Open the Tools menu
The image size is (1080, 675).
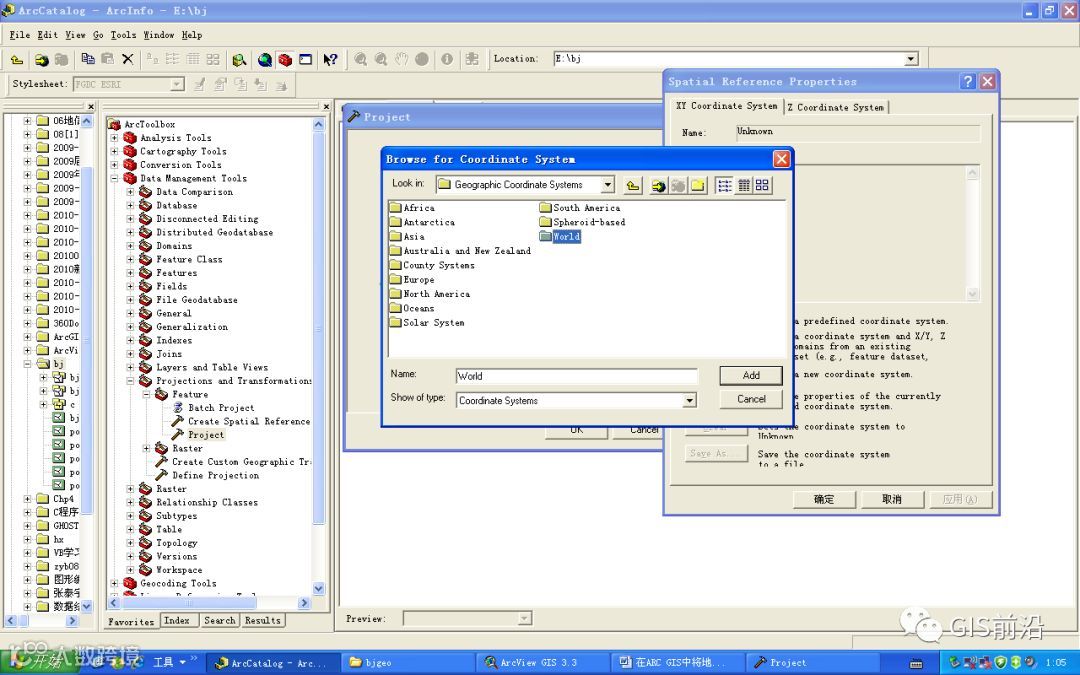123,35
